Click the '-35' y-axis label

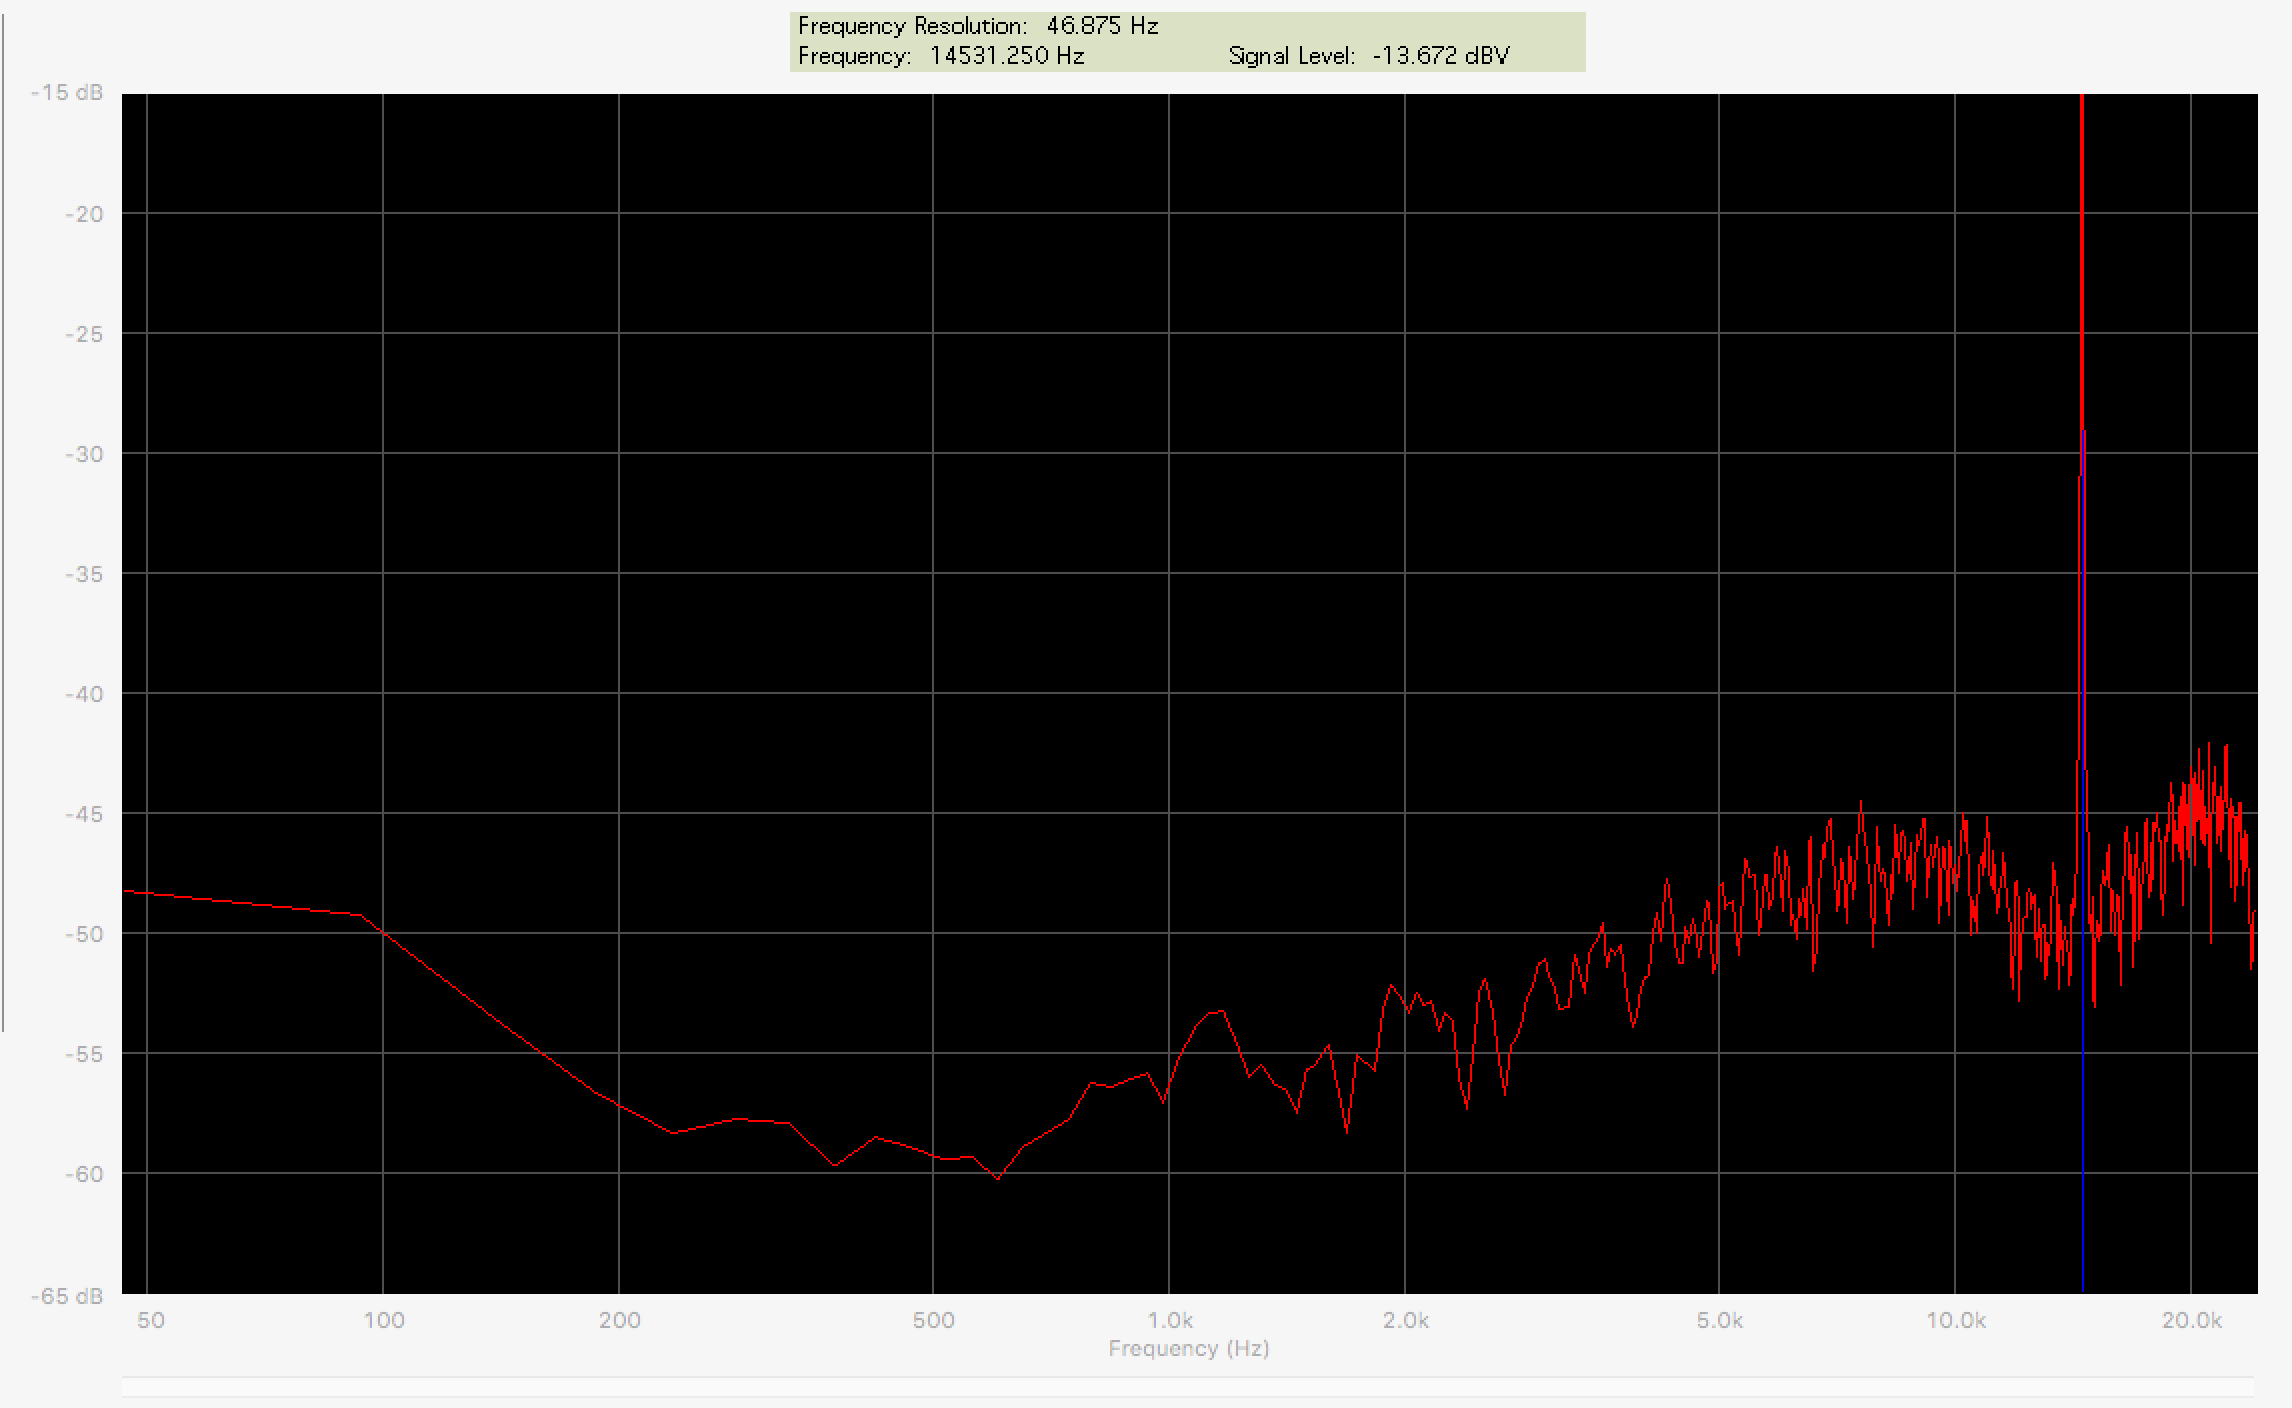coord(84,574)
